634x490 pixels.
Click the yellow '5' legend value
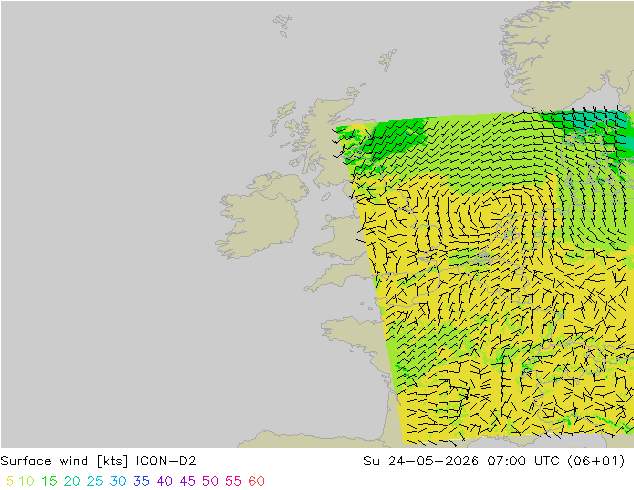pyautogui.click(x=10, y=481)
